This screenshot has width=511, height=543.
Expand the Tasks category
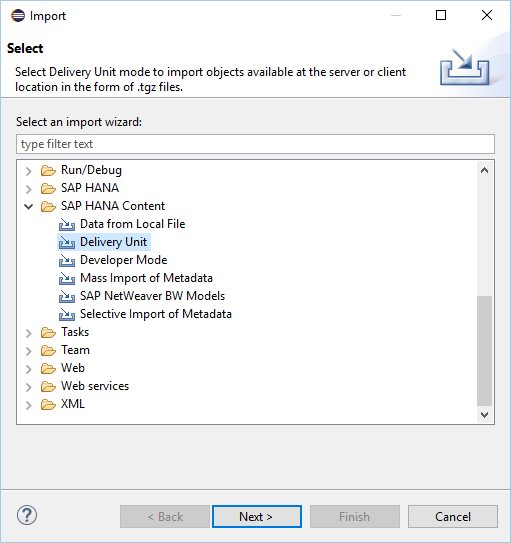(x=29, y=333)
